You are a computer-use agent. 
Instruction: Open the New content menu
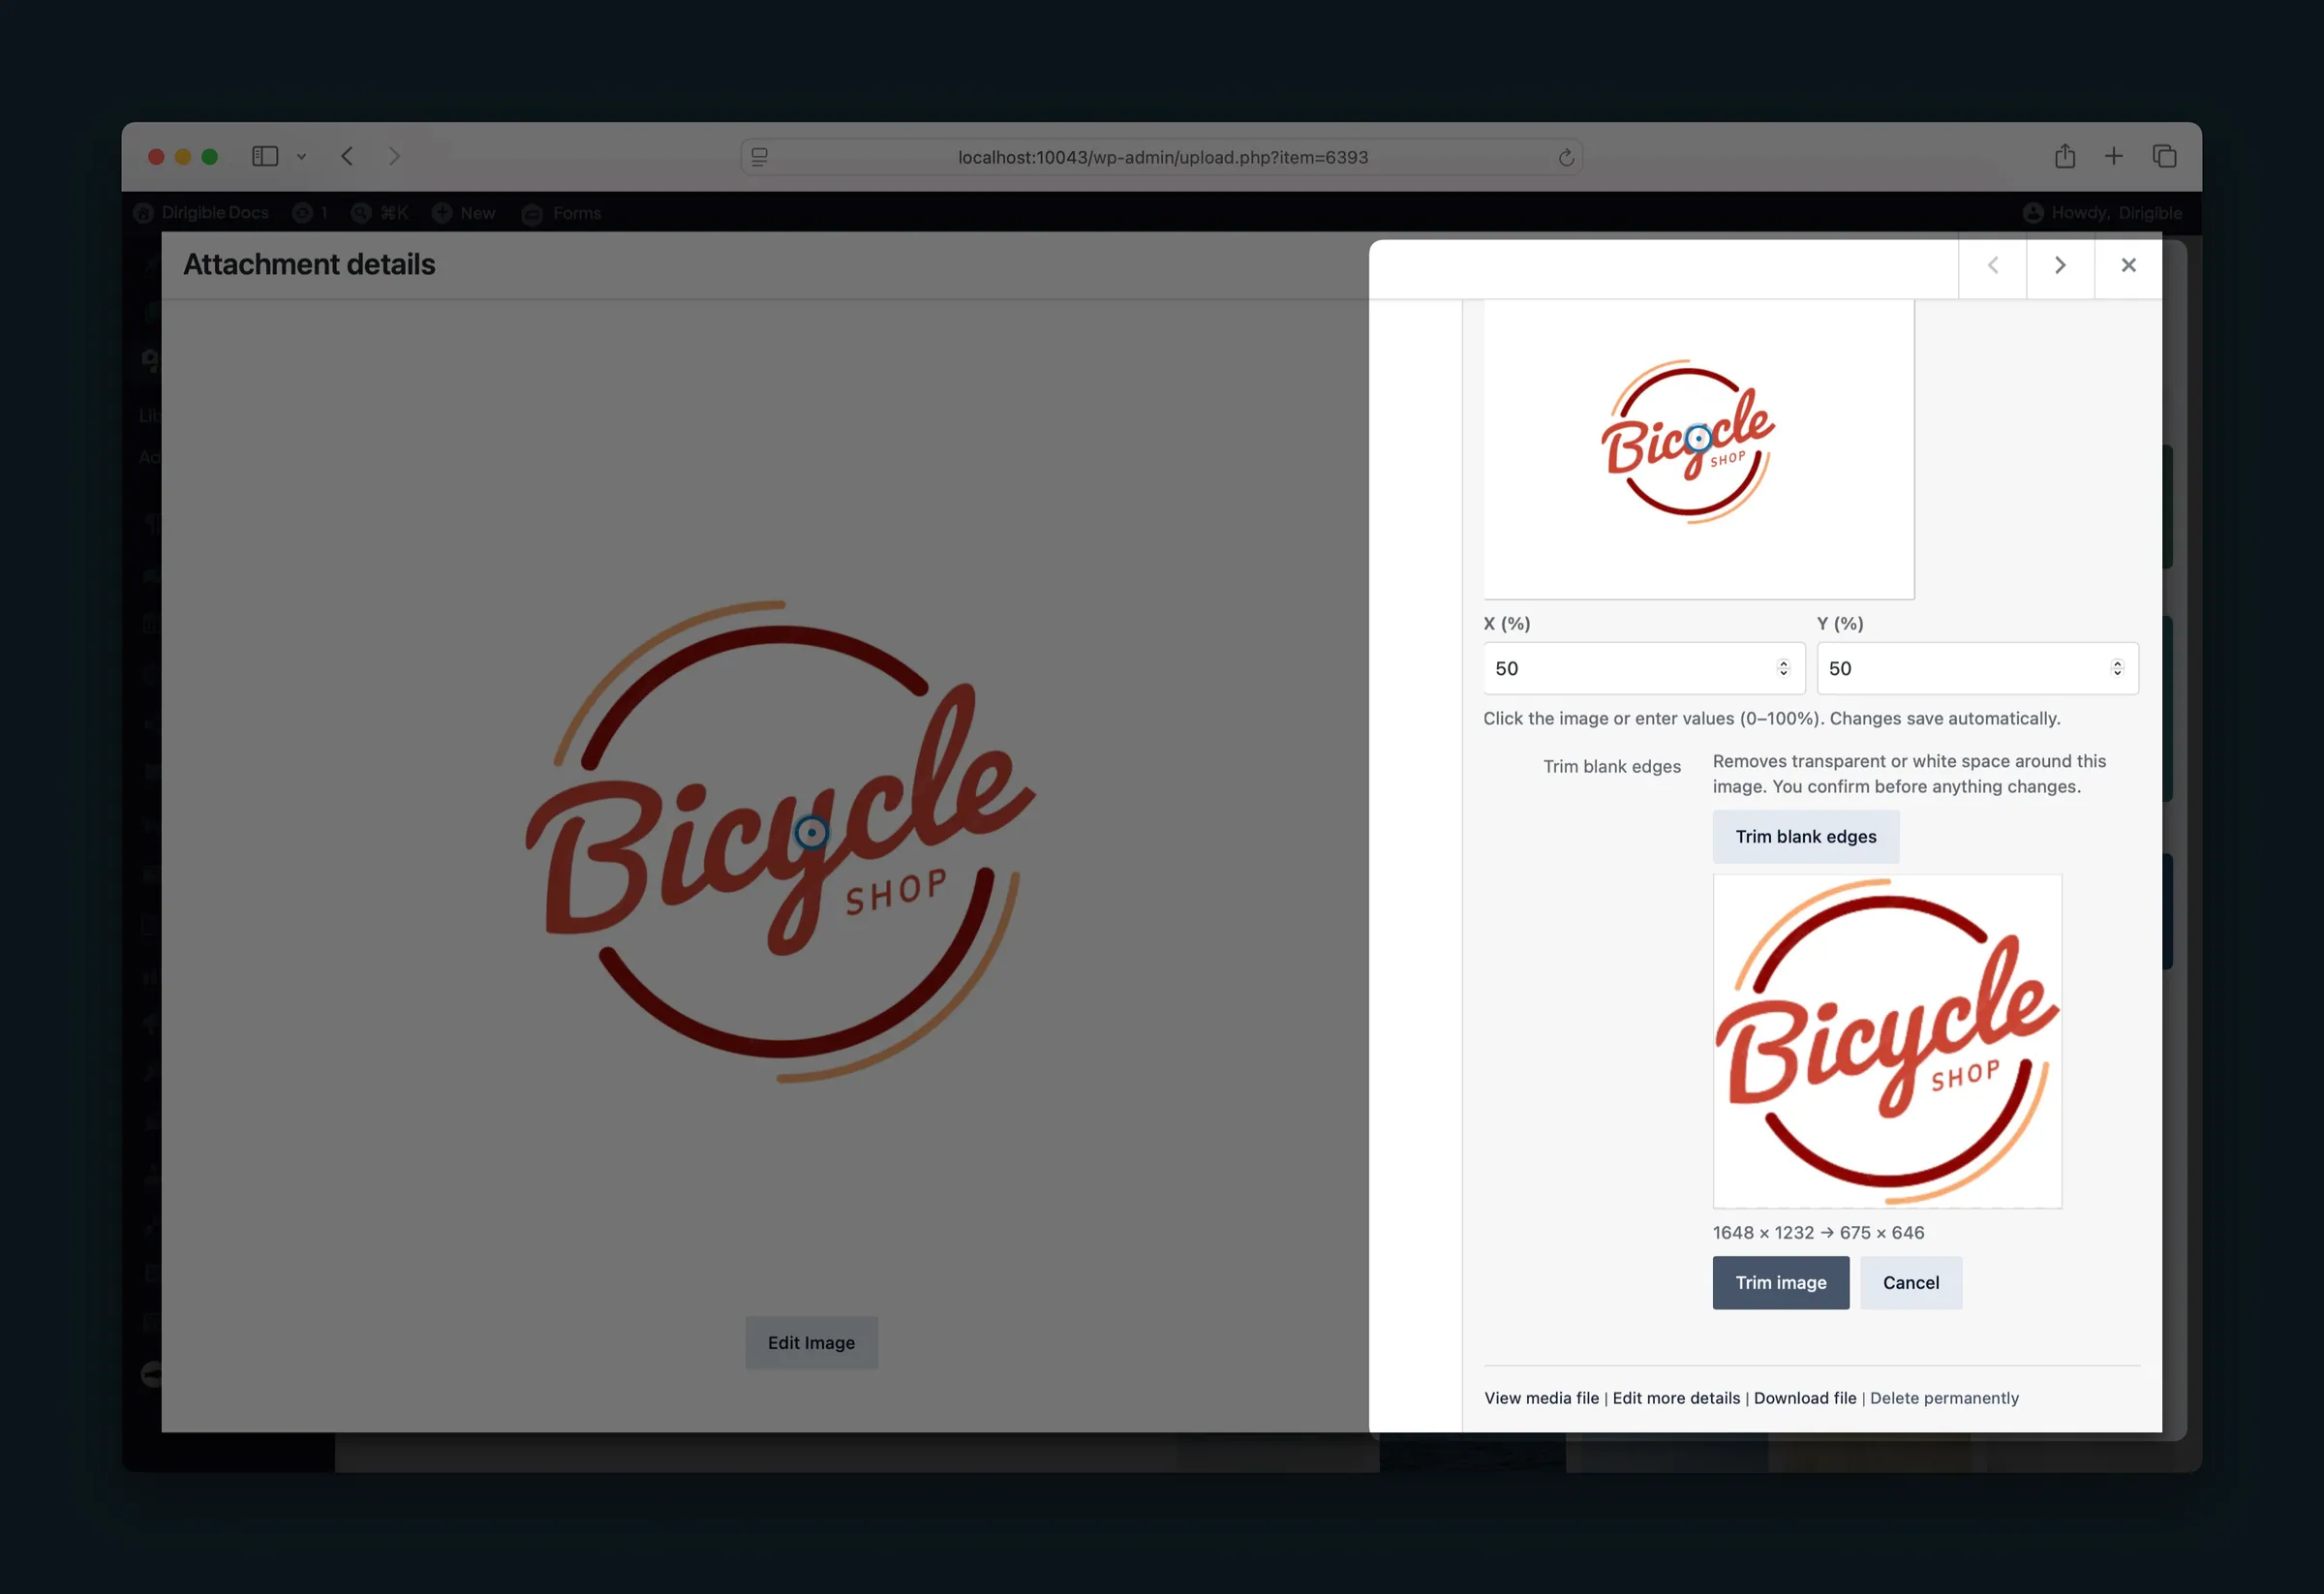464,212
